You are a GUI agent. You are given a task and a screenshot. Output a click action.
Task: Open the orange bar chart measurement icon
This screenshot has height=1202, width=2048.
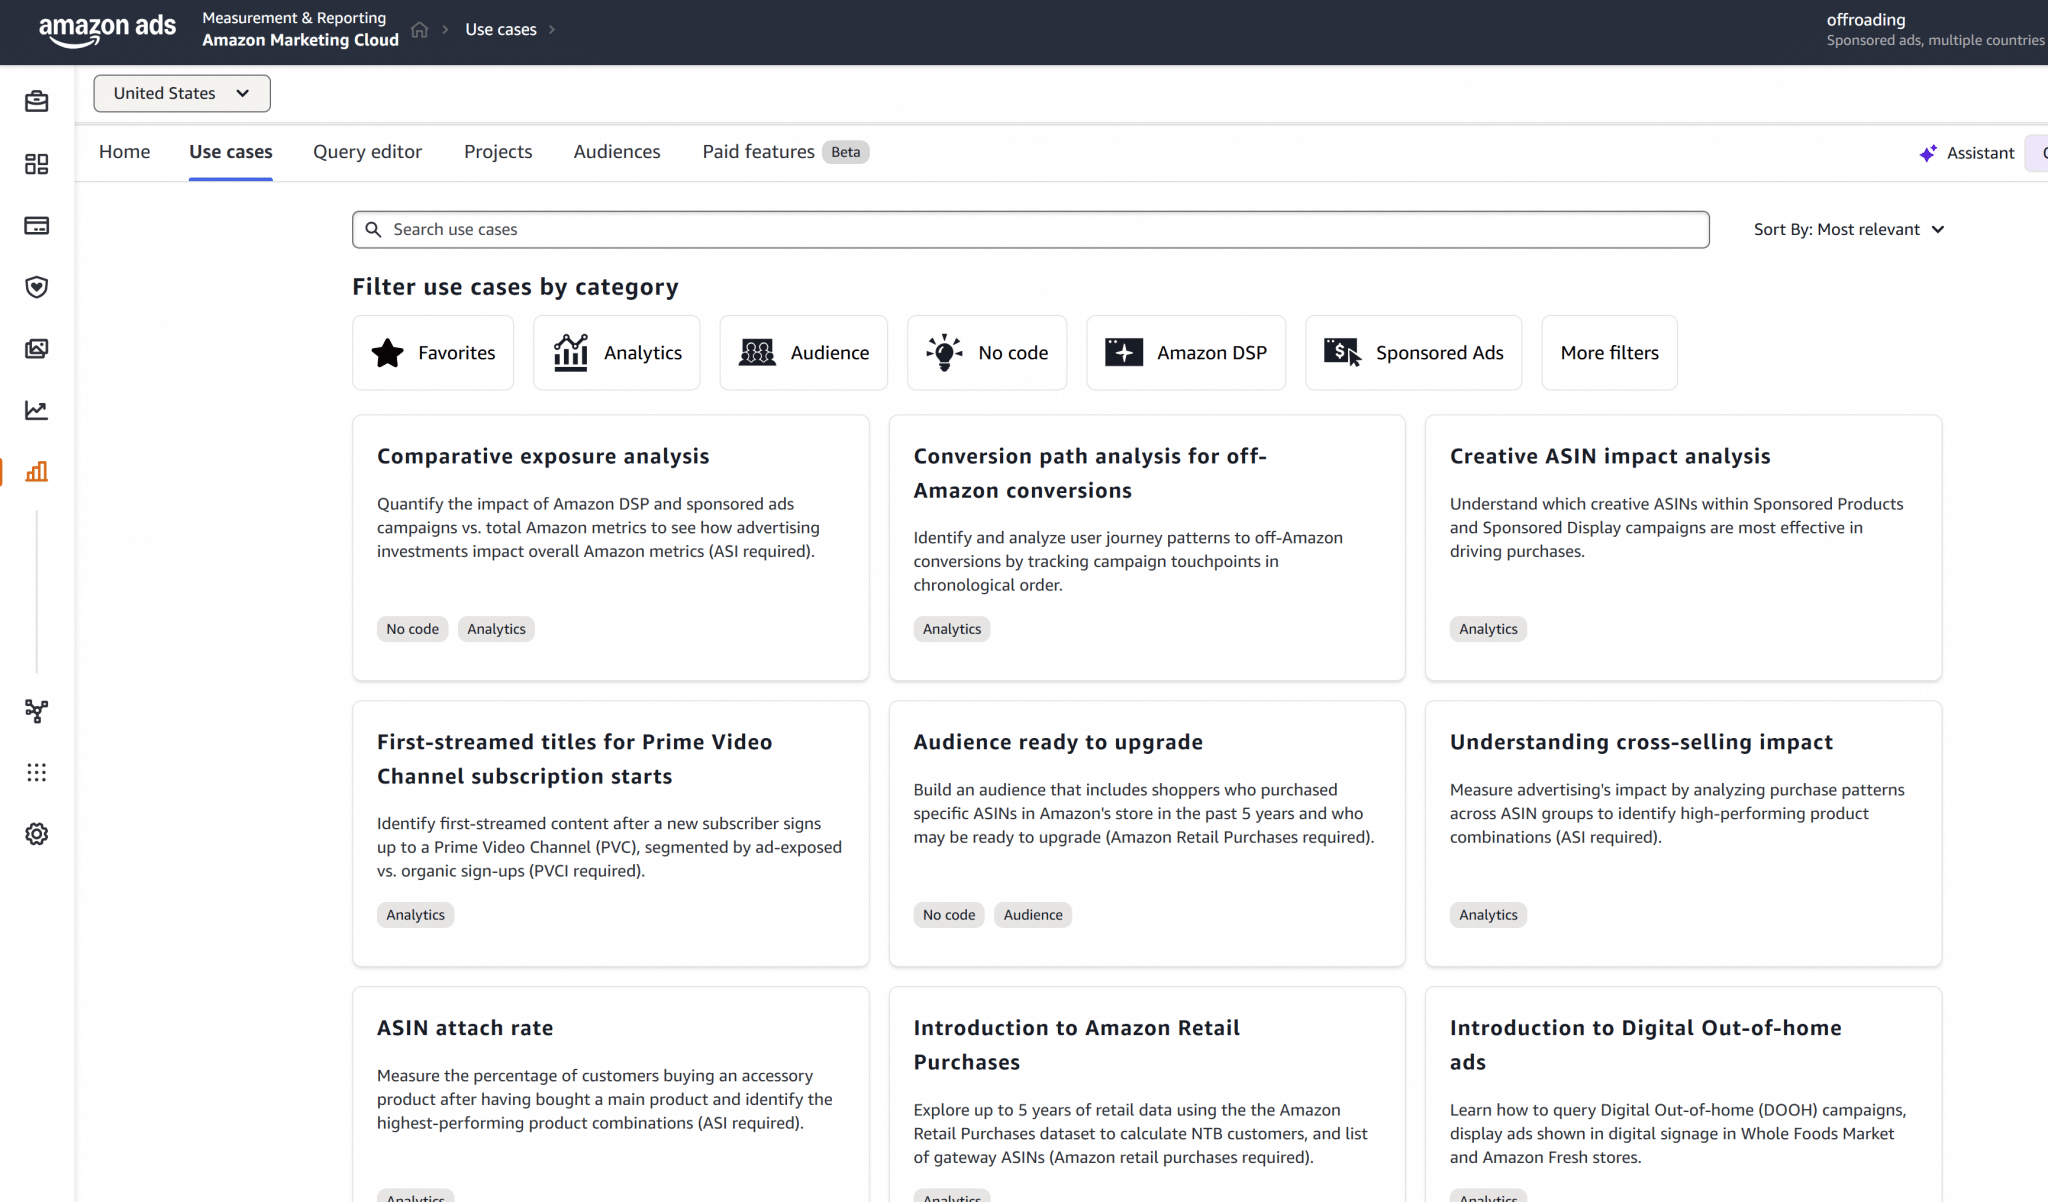pos(37,472)
